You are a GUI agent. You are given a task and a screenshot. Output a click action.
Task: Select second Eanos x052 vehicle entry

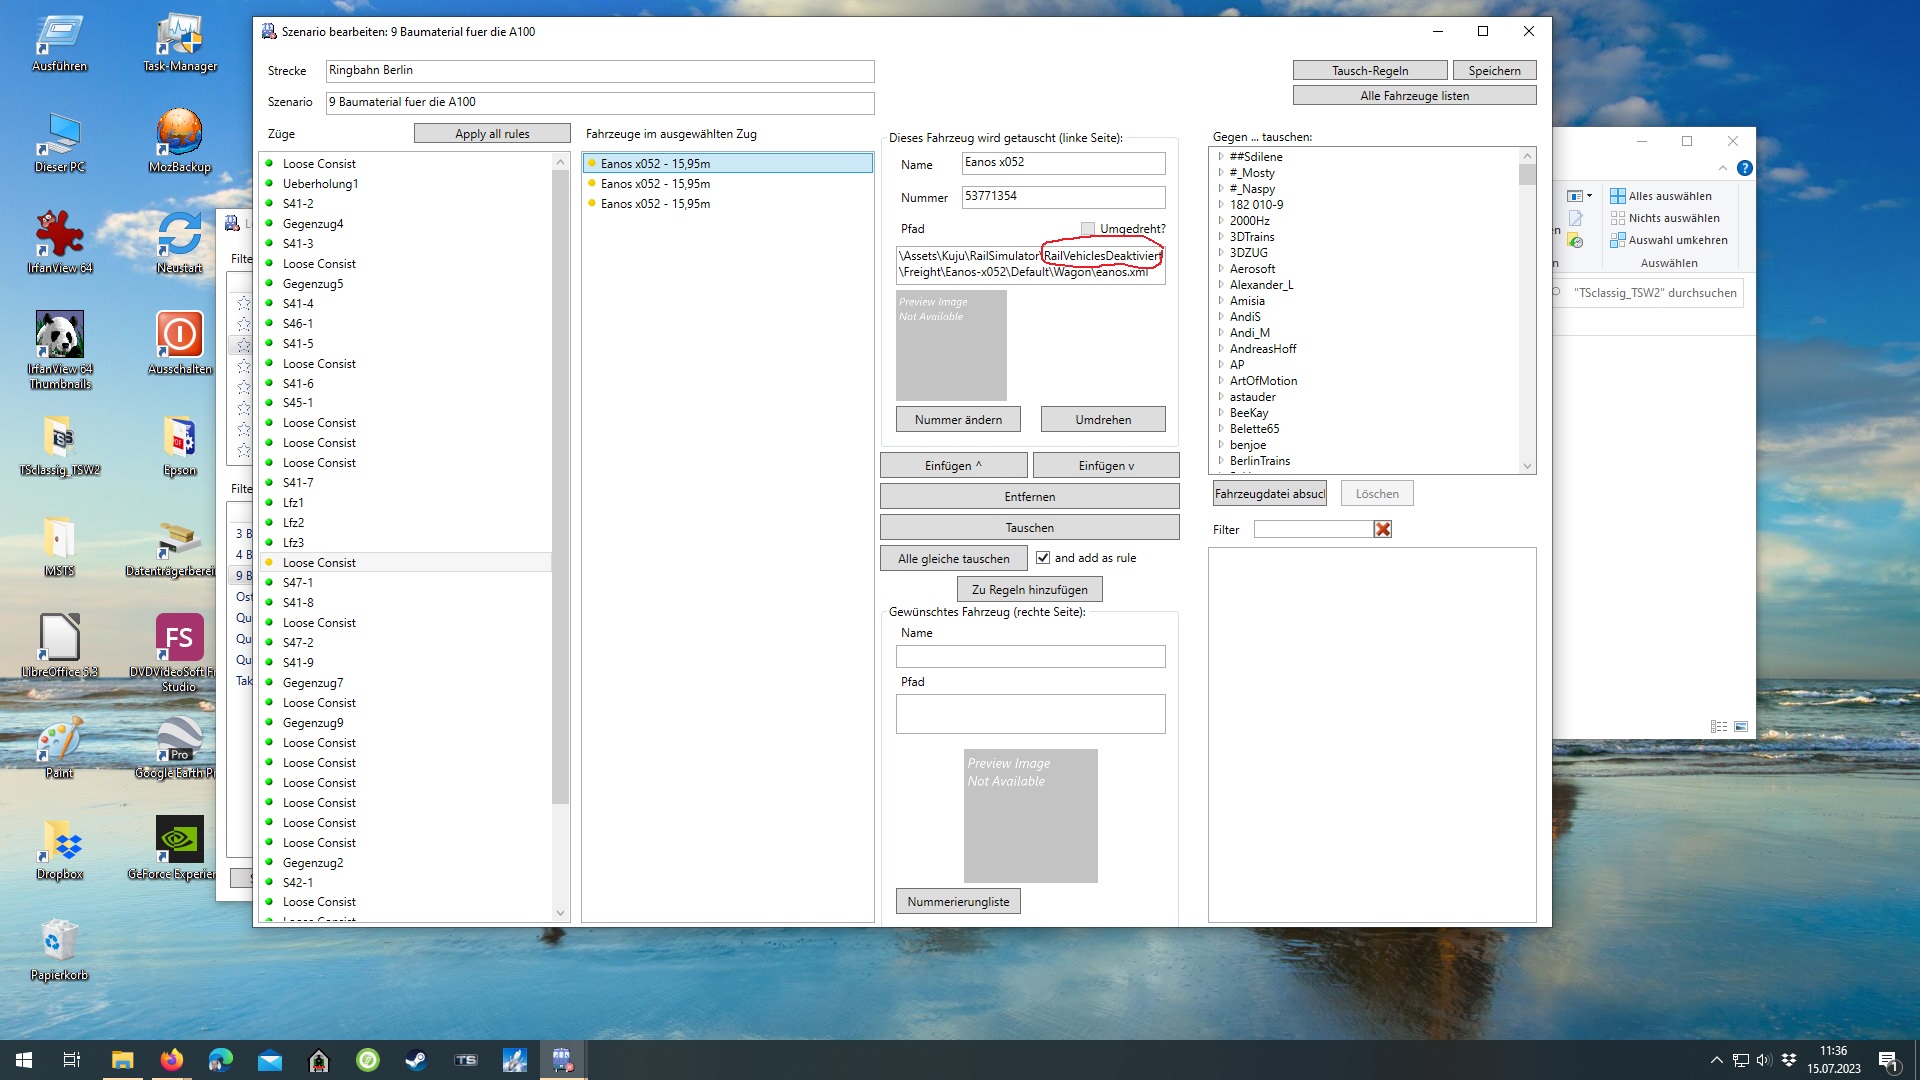(x=655, y=184)
